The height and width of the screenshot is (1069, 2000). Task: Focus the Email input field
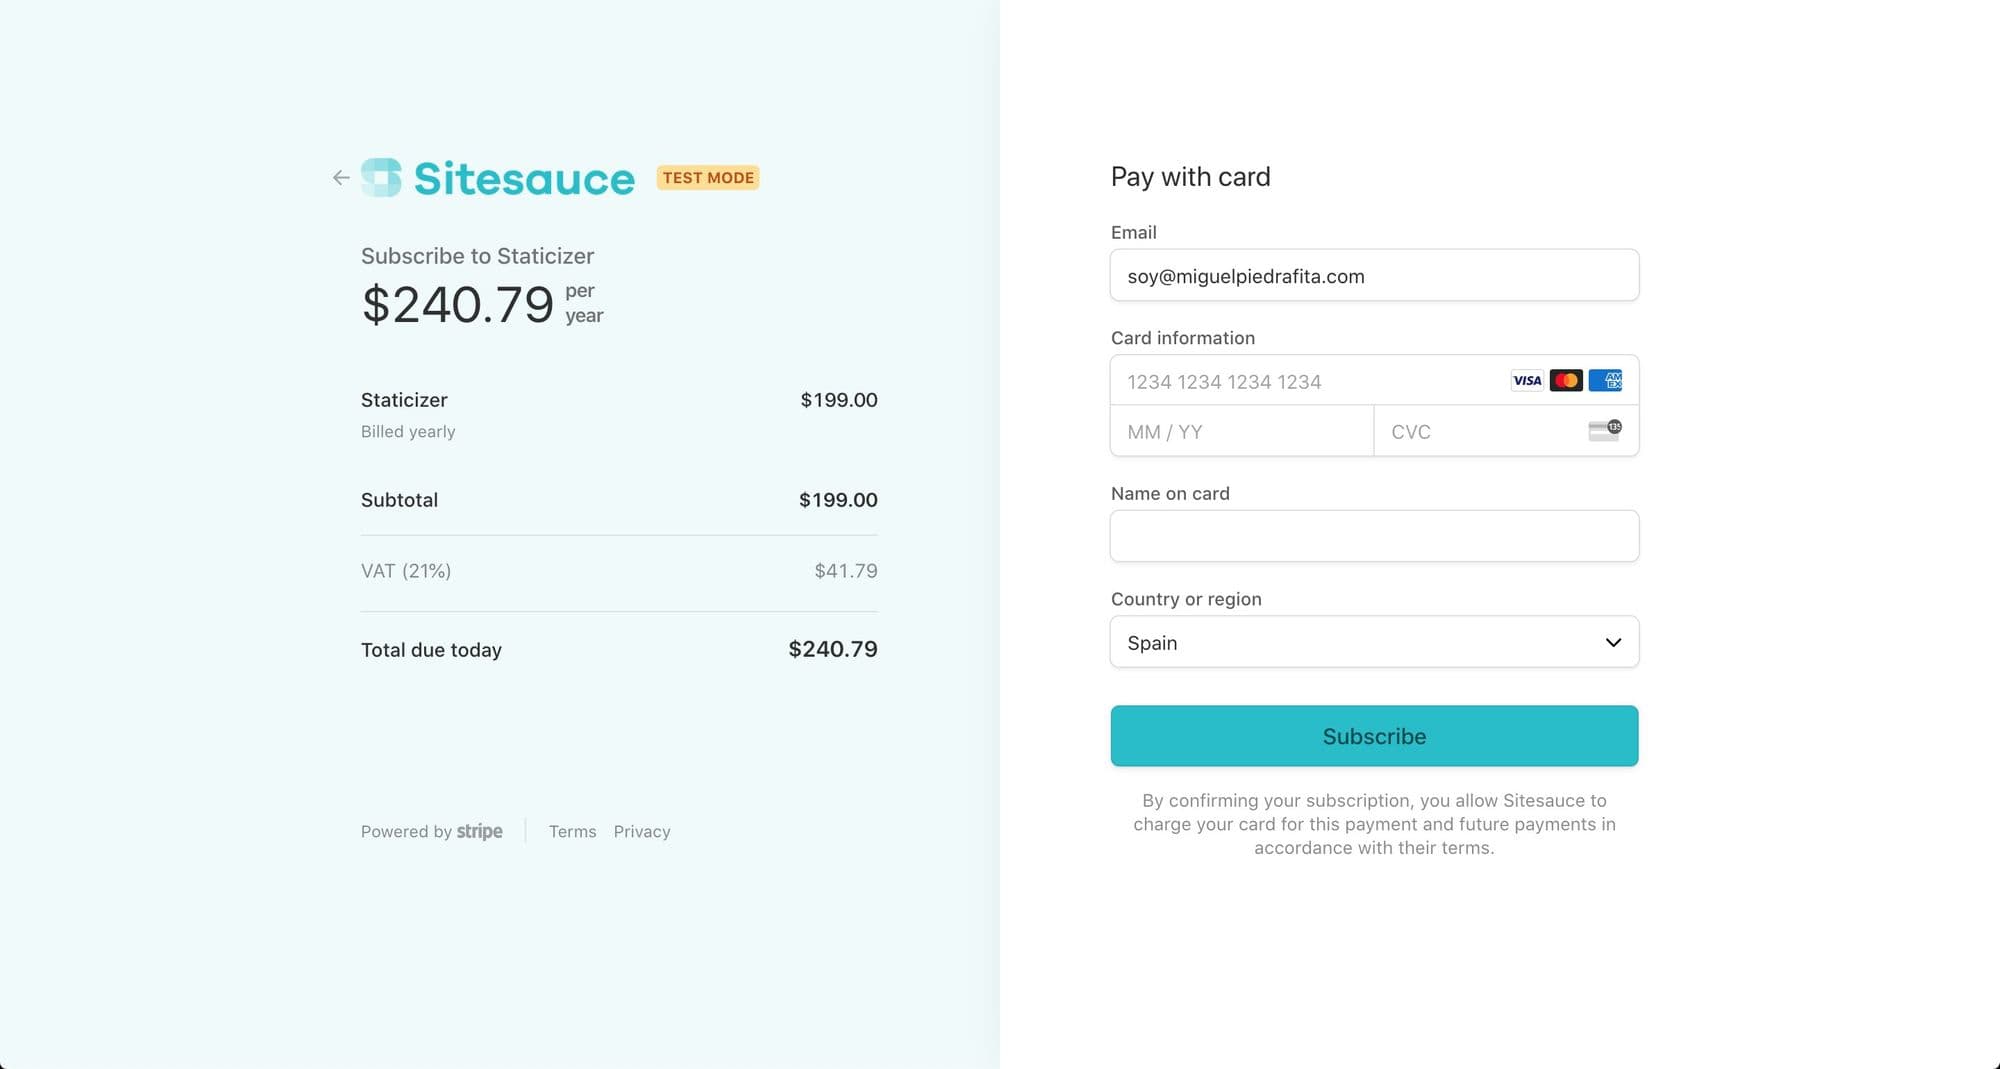tap(1374, 275)
